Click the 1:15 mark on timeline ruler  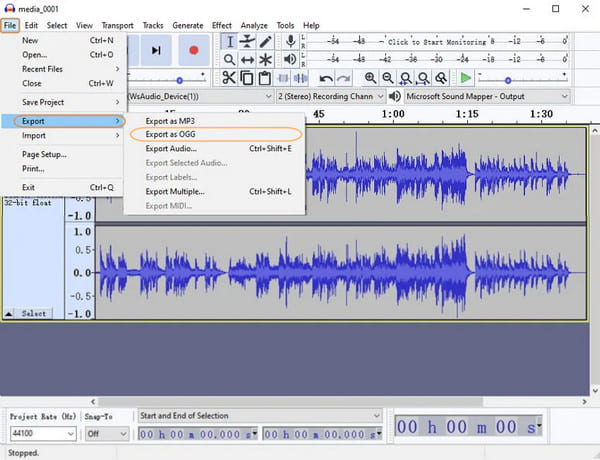(x=467, y=114)
